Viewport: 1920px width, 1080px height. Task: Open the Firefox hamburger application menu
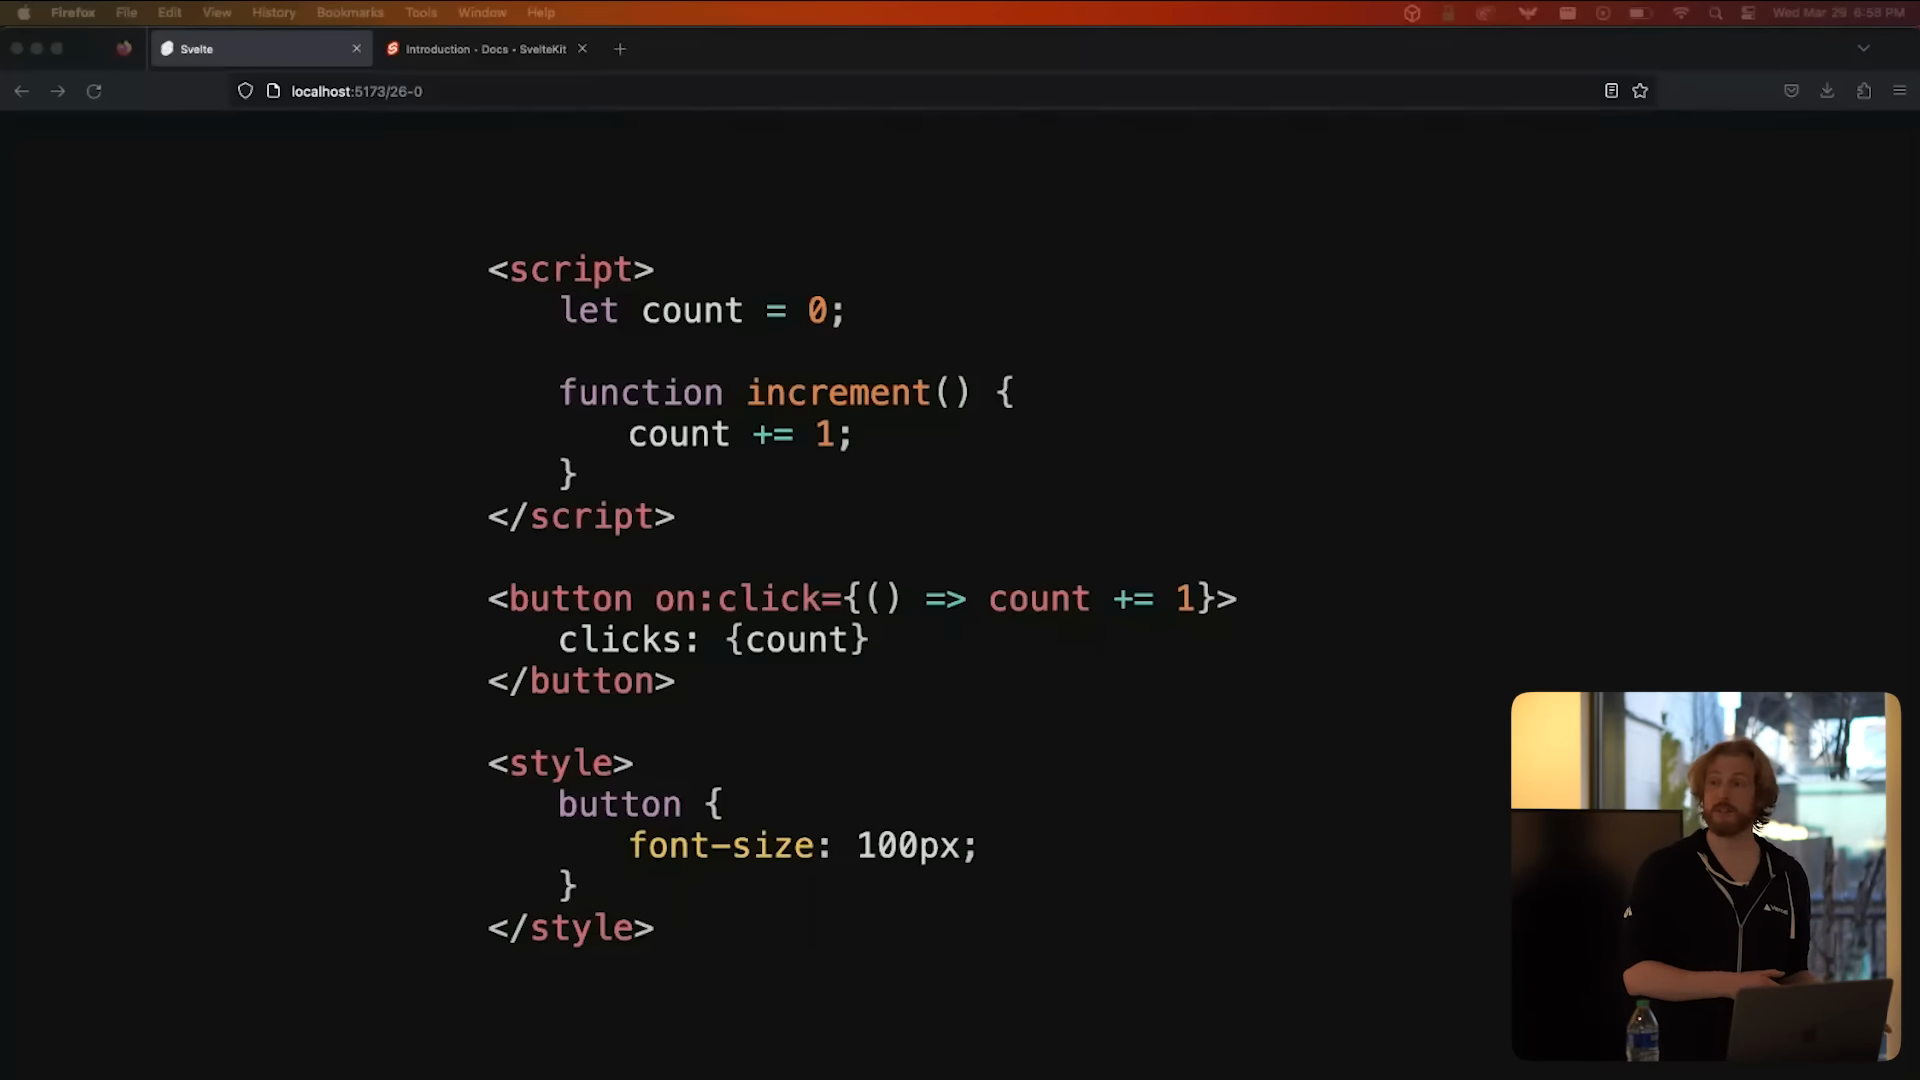coord(1900,91)
